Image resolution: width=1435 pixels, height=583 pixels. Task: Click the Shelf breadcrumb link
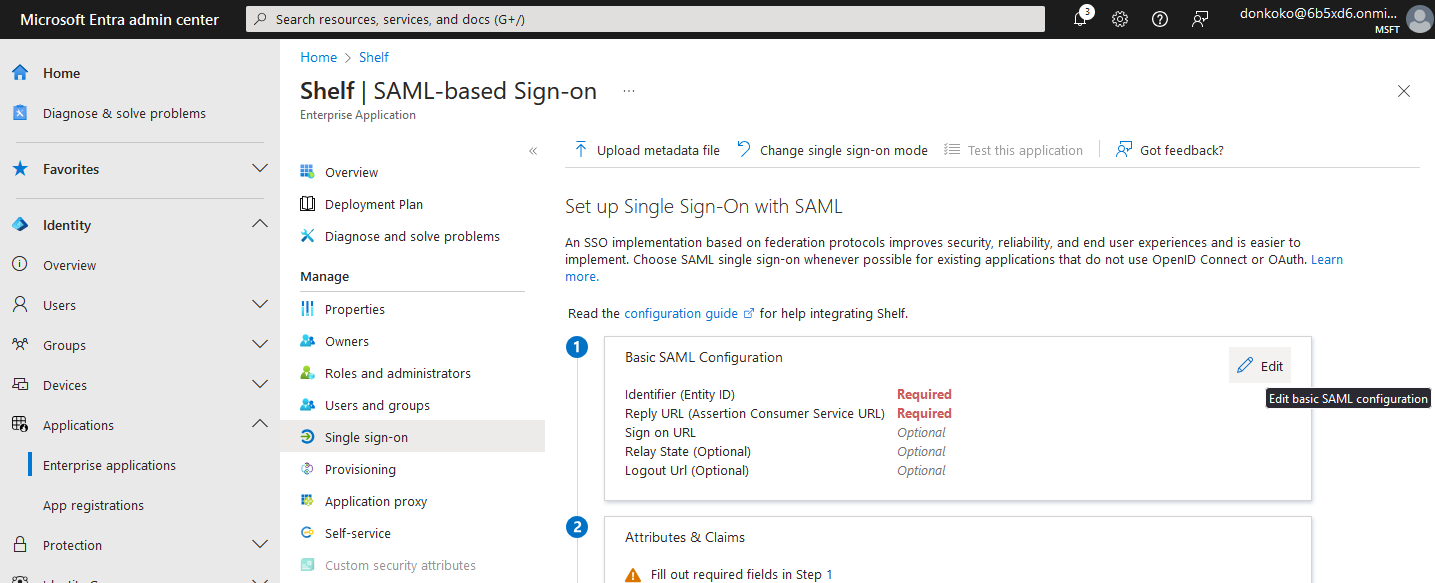(374, 57)
